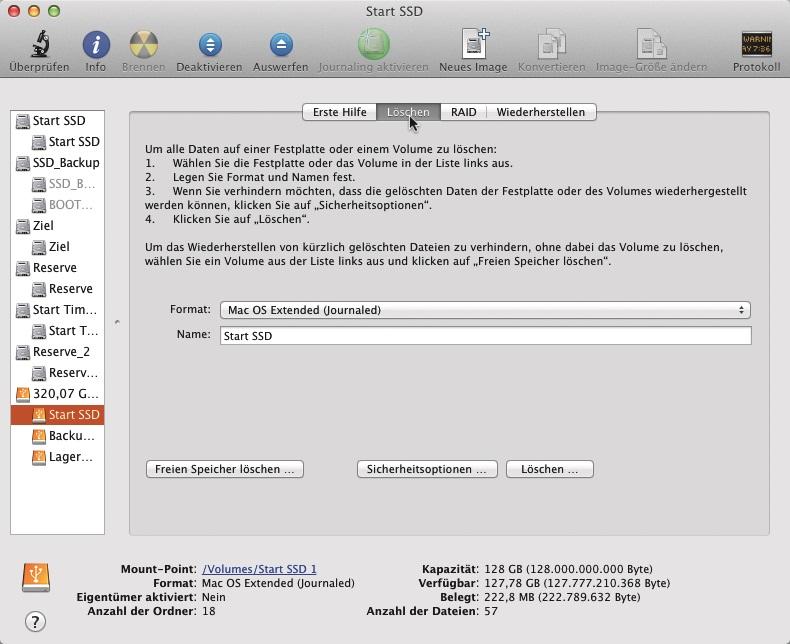Screen dimensions: 790x644
Task: Click the Anzahl der Ordner value 18
Action: point(209,612)
